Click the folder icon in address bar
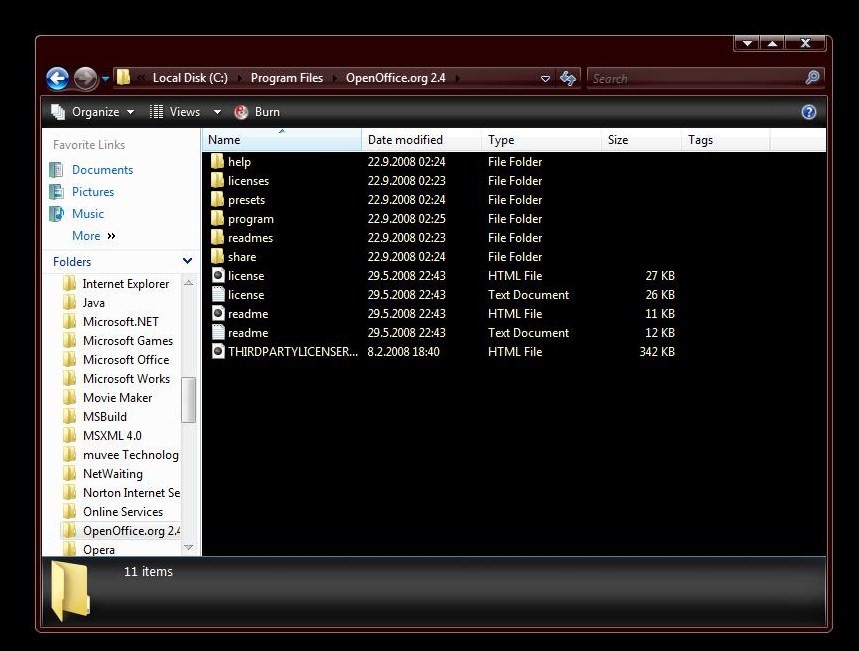 coord(124,77)
